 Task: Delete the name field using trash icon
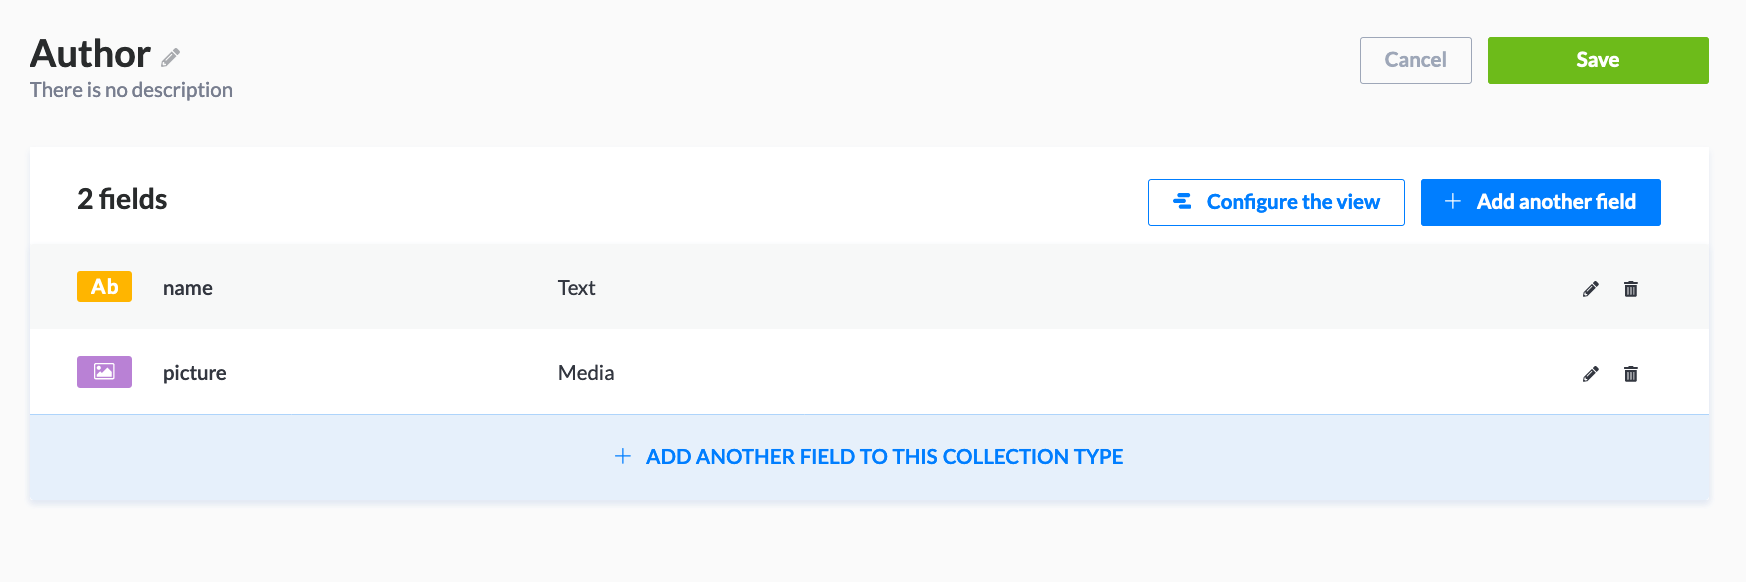[x=1631, y=289]
